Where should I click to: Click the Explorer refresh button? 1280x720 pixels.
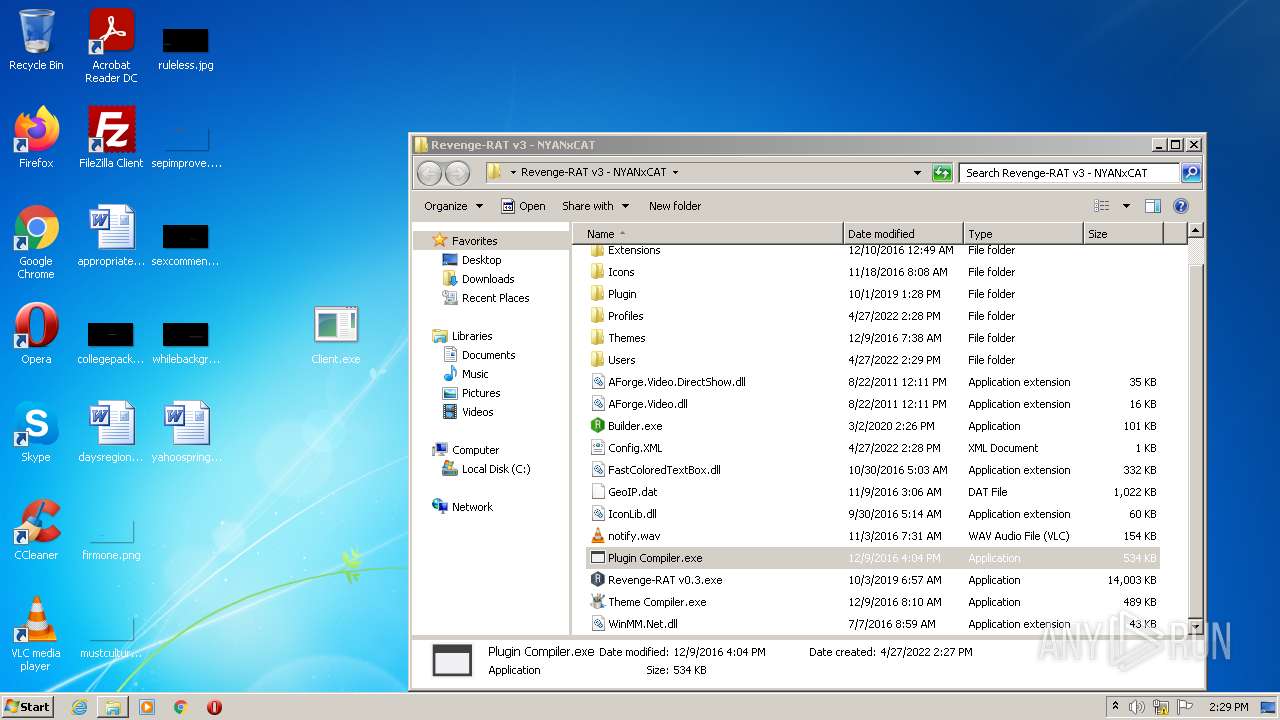pyautogui.click(x=942, y=173)
